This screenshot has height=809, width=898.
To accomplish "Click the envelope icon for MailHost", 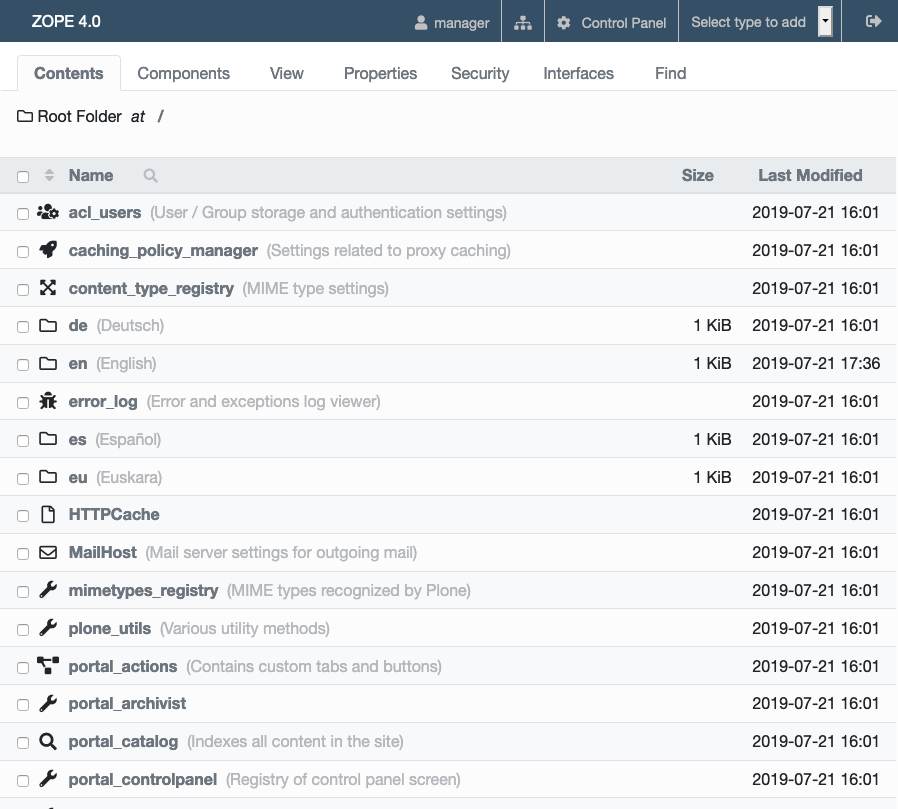I will pyautogui.click(x=48, y=553).
